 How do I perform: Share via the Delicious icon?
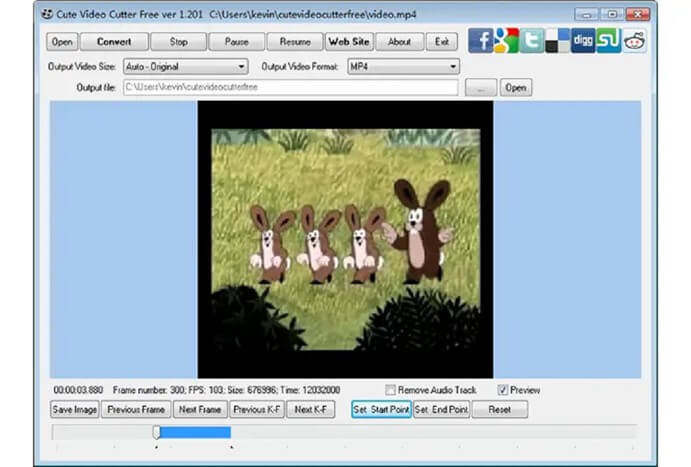pyautogui.click(x=557, y=41)
